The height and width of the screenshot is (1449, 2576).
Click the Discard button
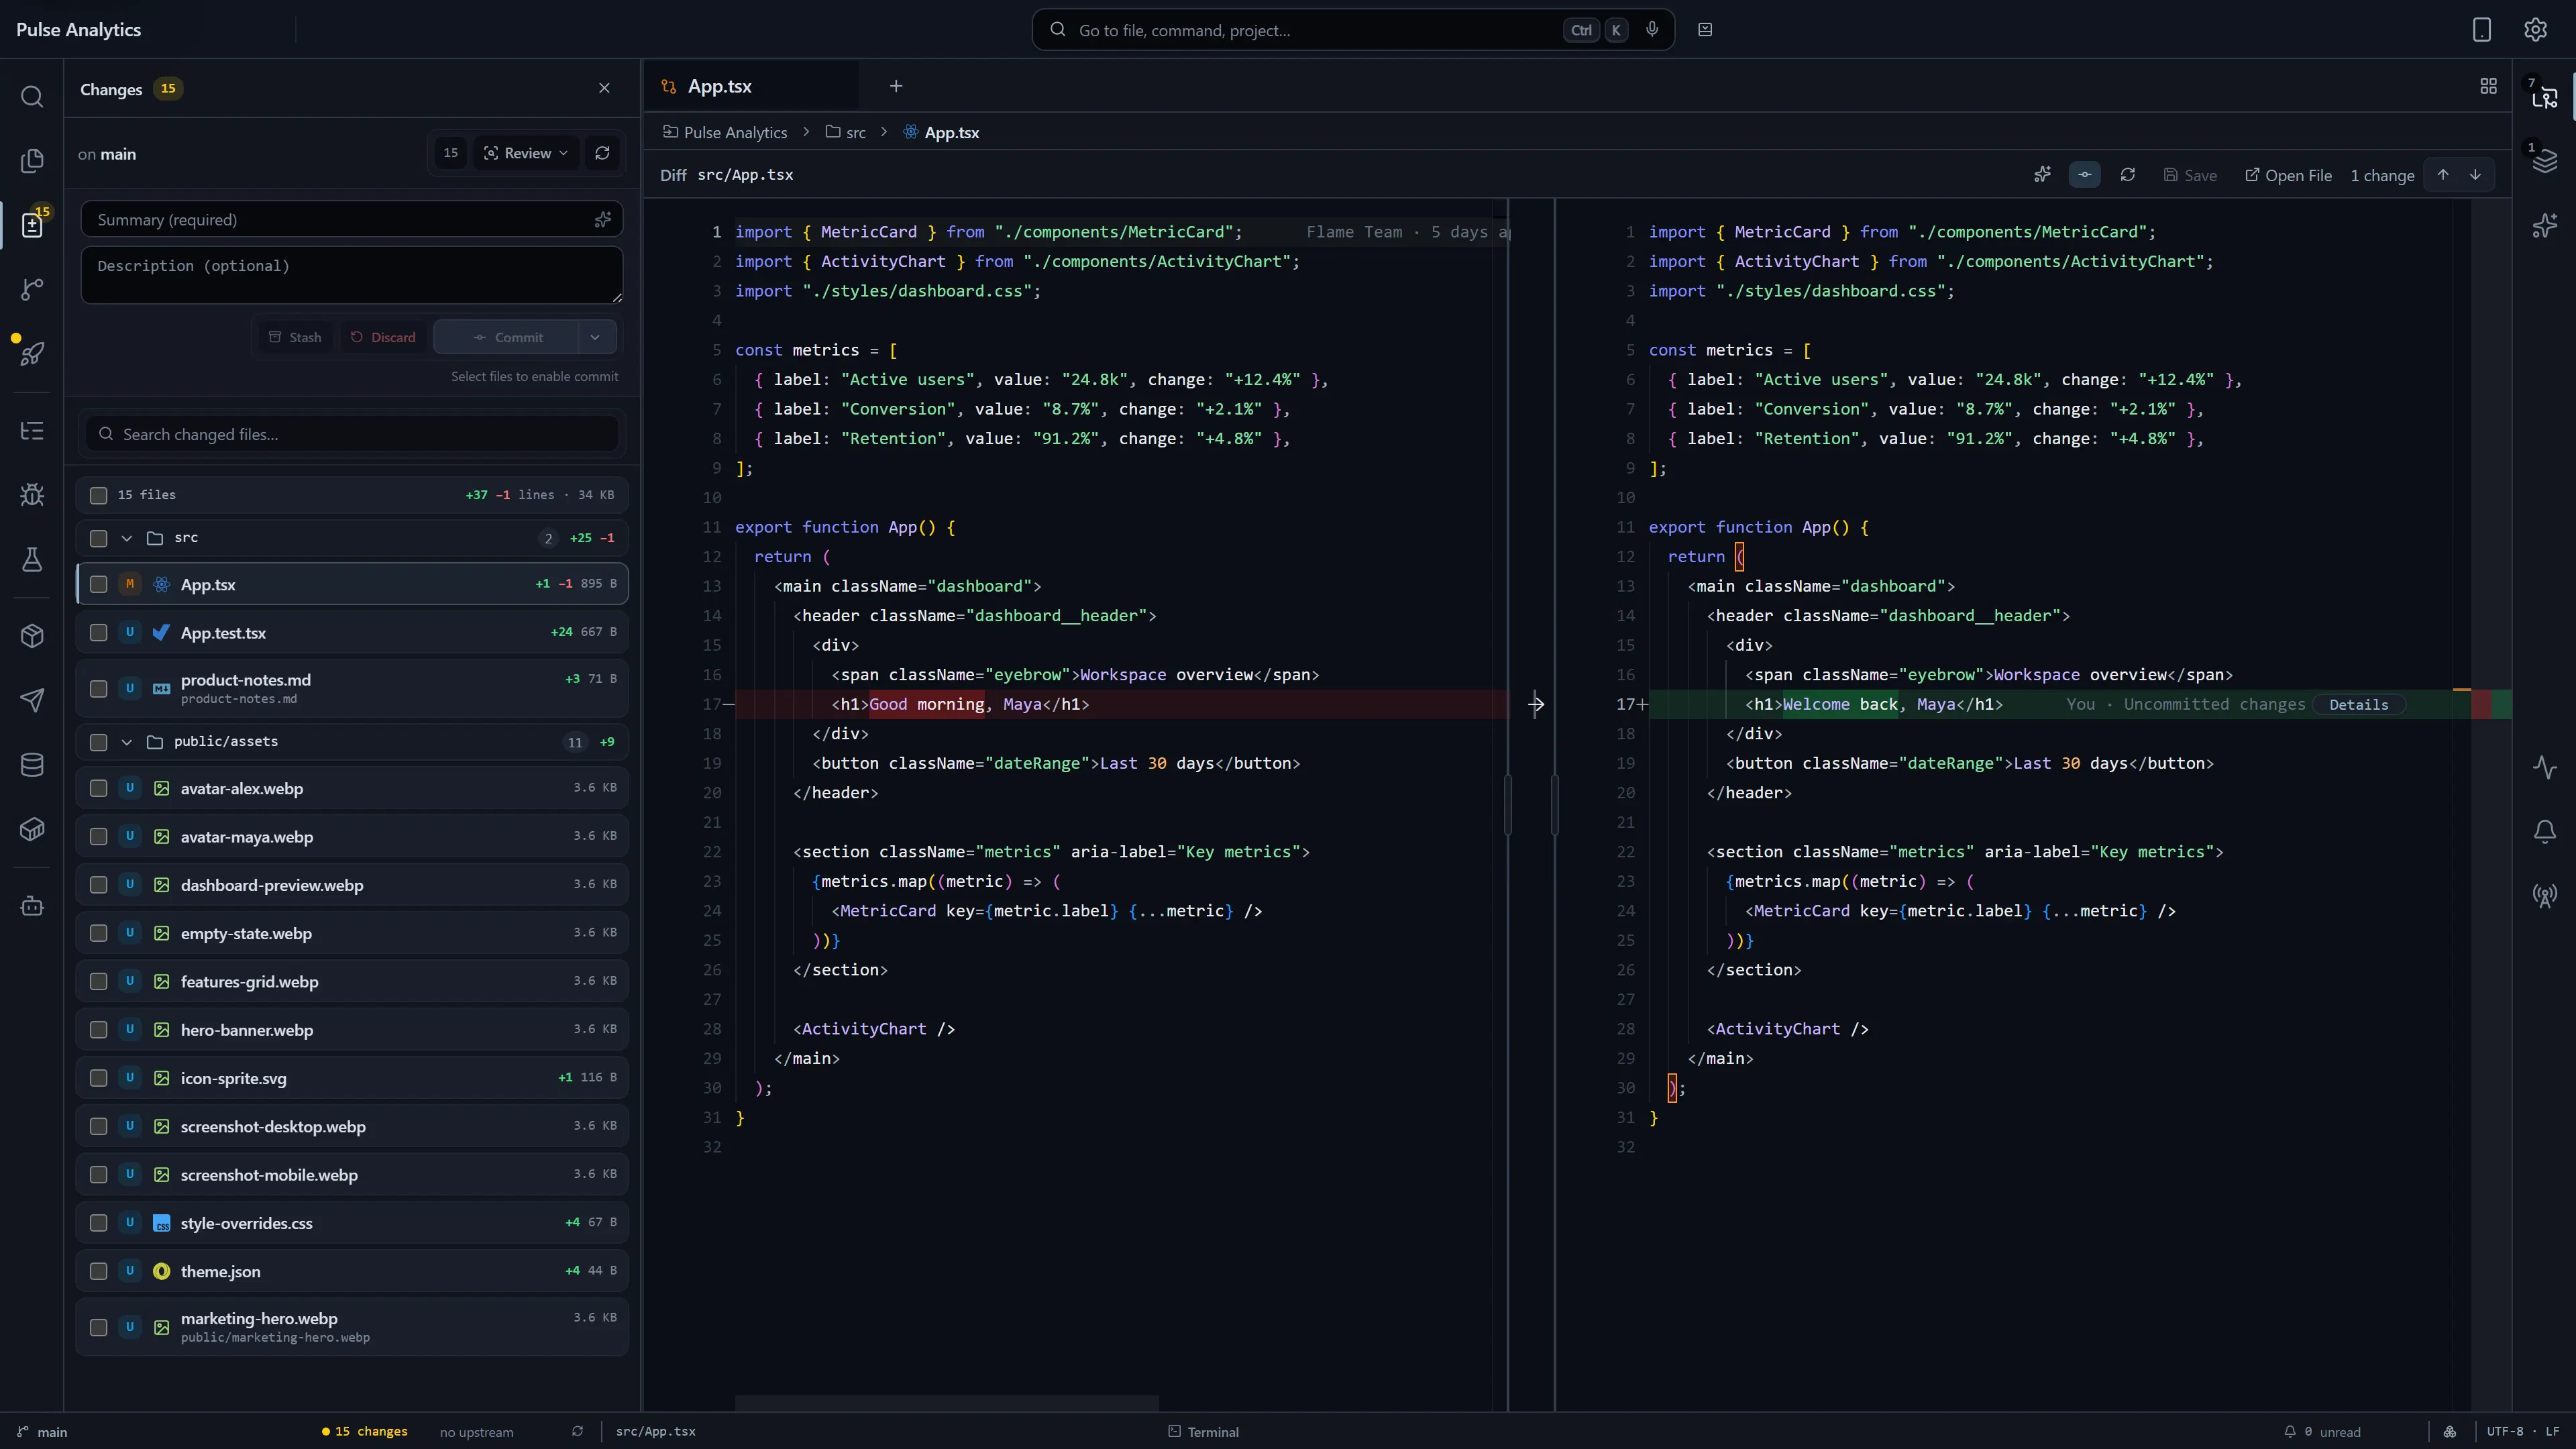coord(383,337)
